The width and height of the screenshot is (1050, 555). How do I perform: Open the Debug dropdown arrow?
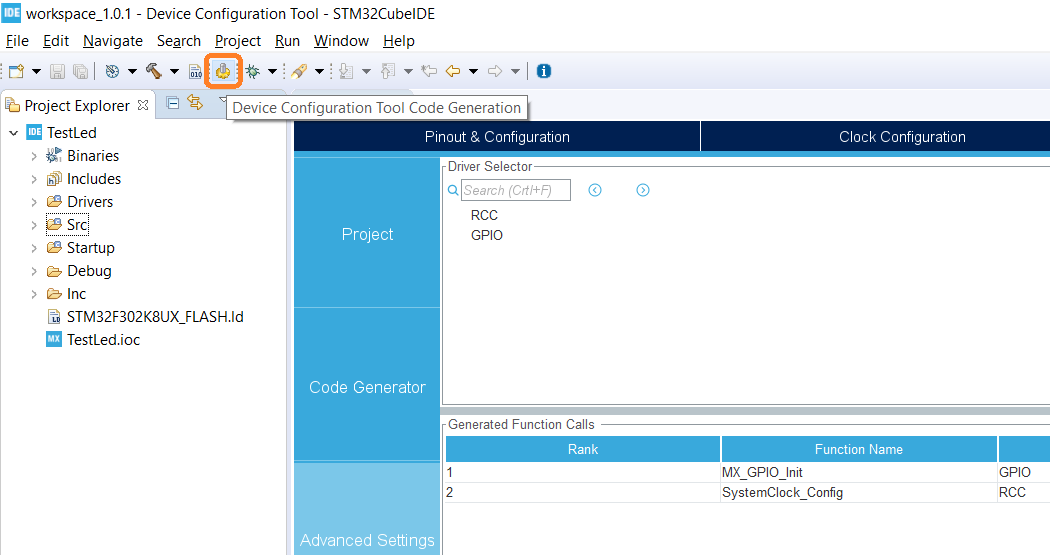(x=272, y=71)
